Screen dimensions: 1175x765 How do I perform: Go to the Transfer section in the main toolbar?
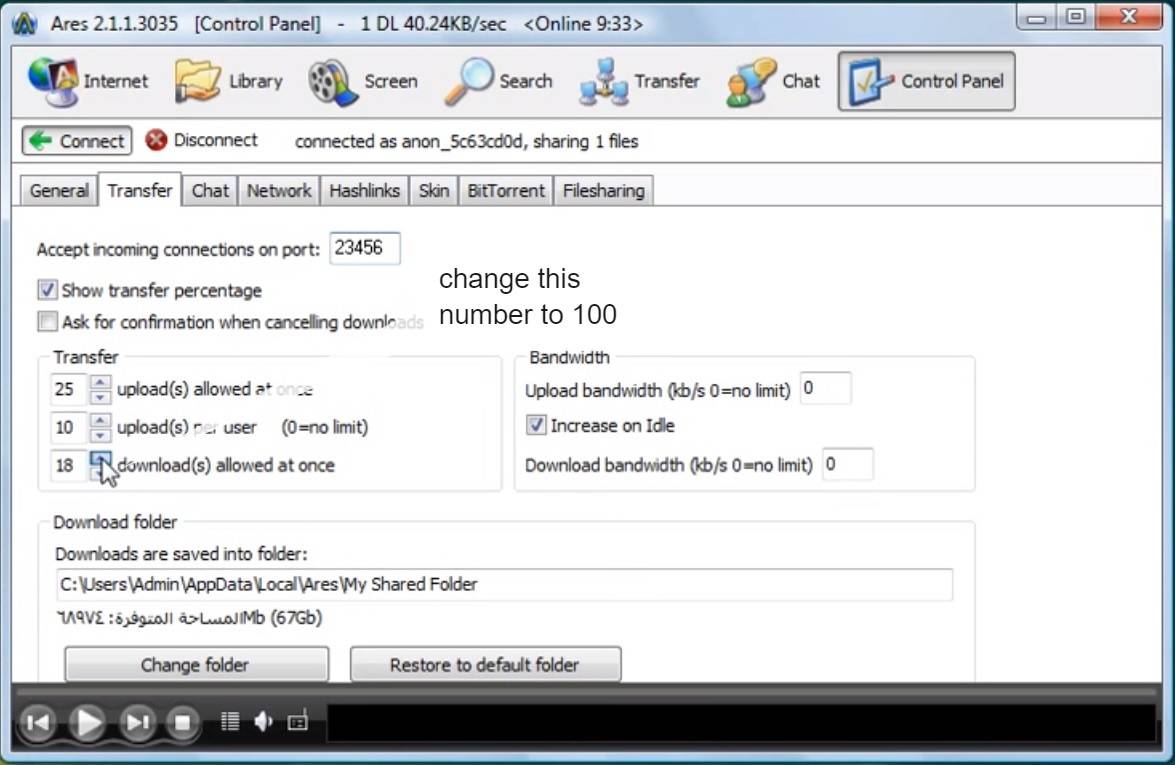coord(639,81)
